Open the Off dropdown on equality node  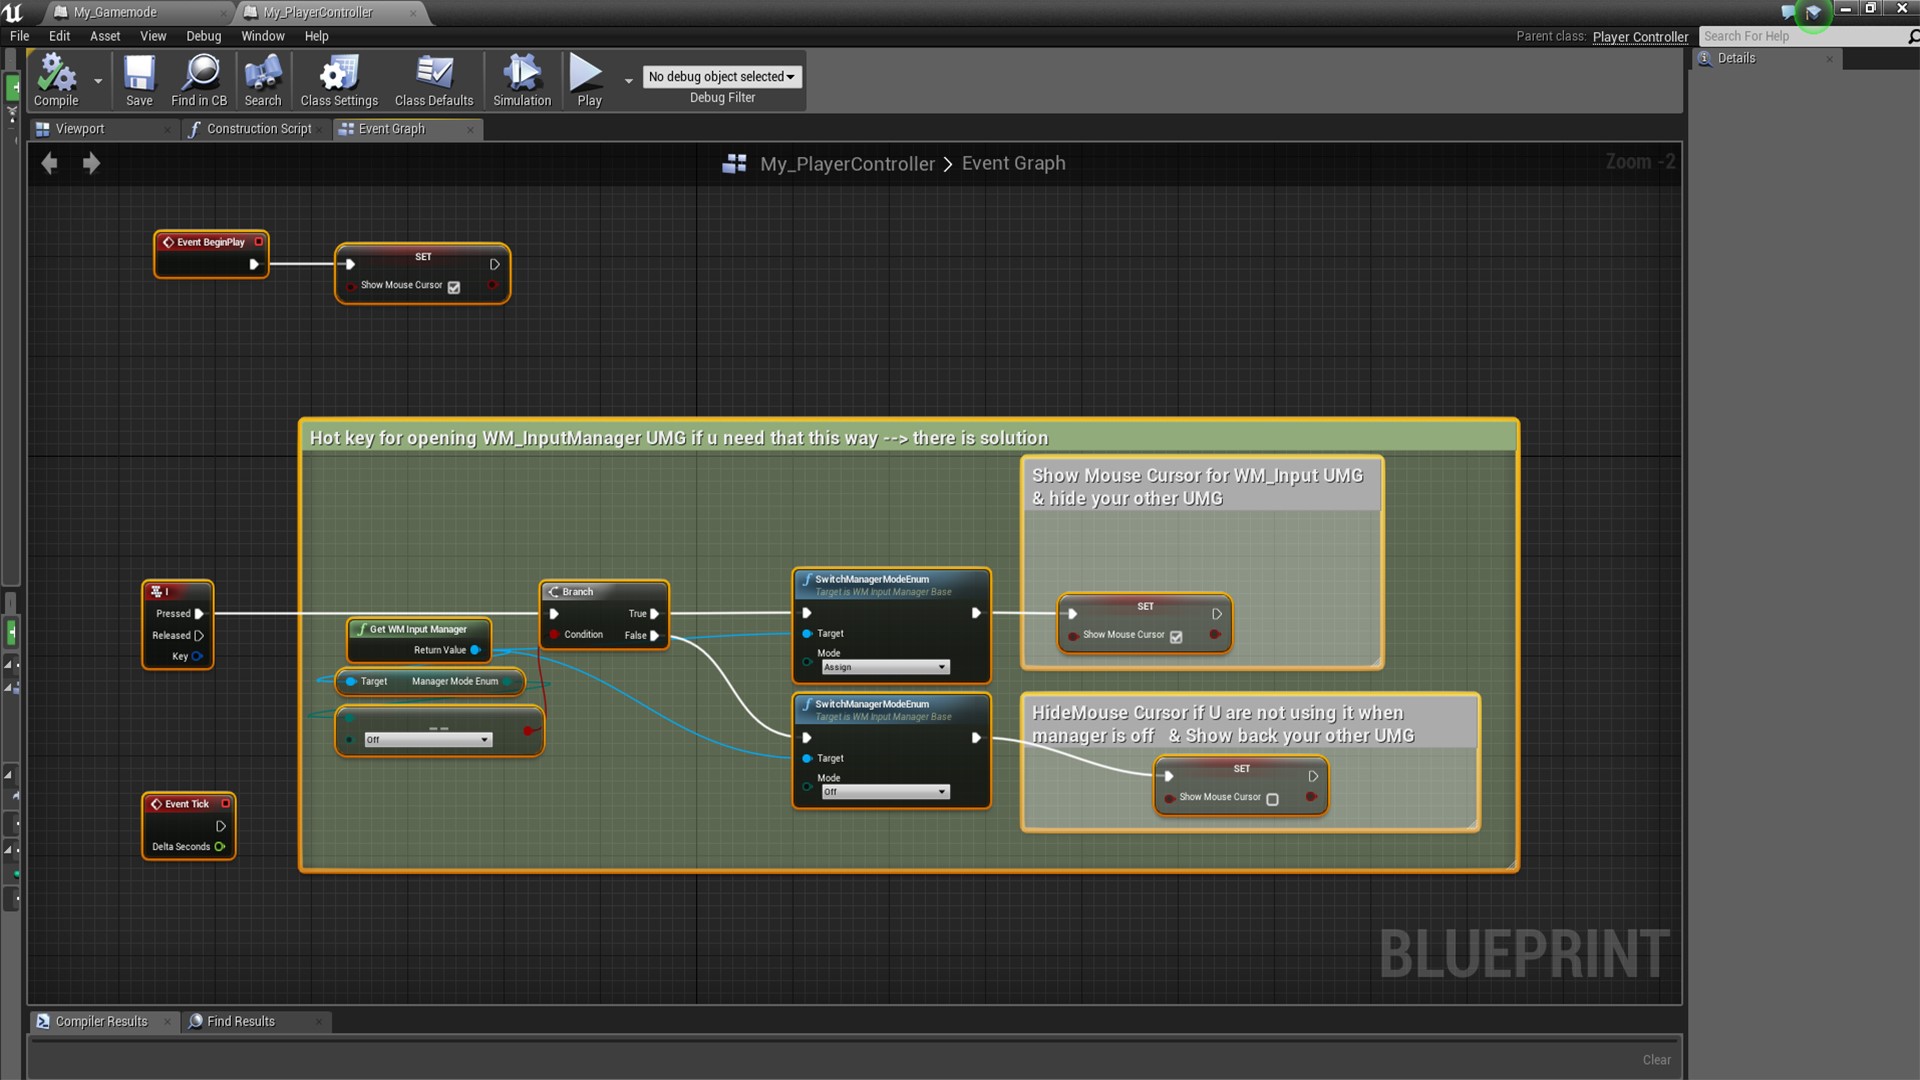coord(428,740)
